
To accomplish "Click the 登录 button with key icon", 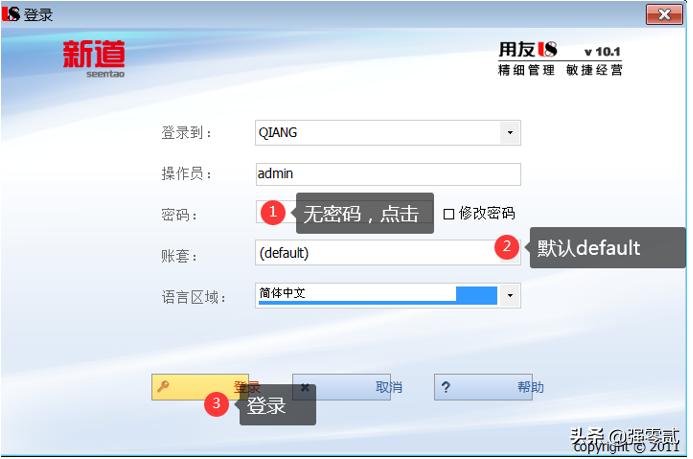I will coord(200,387).
